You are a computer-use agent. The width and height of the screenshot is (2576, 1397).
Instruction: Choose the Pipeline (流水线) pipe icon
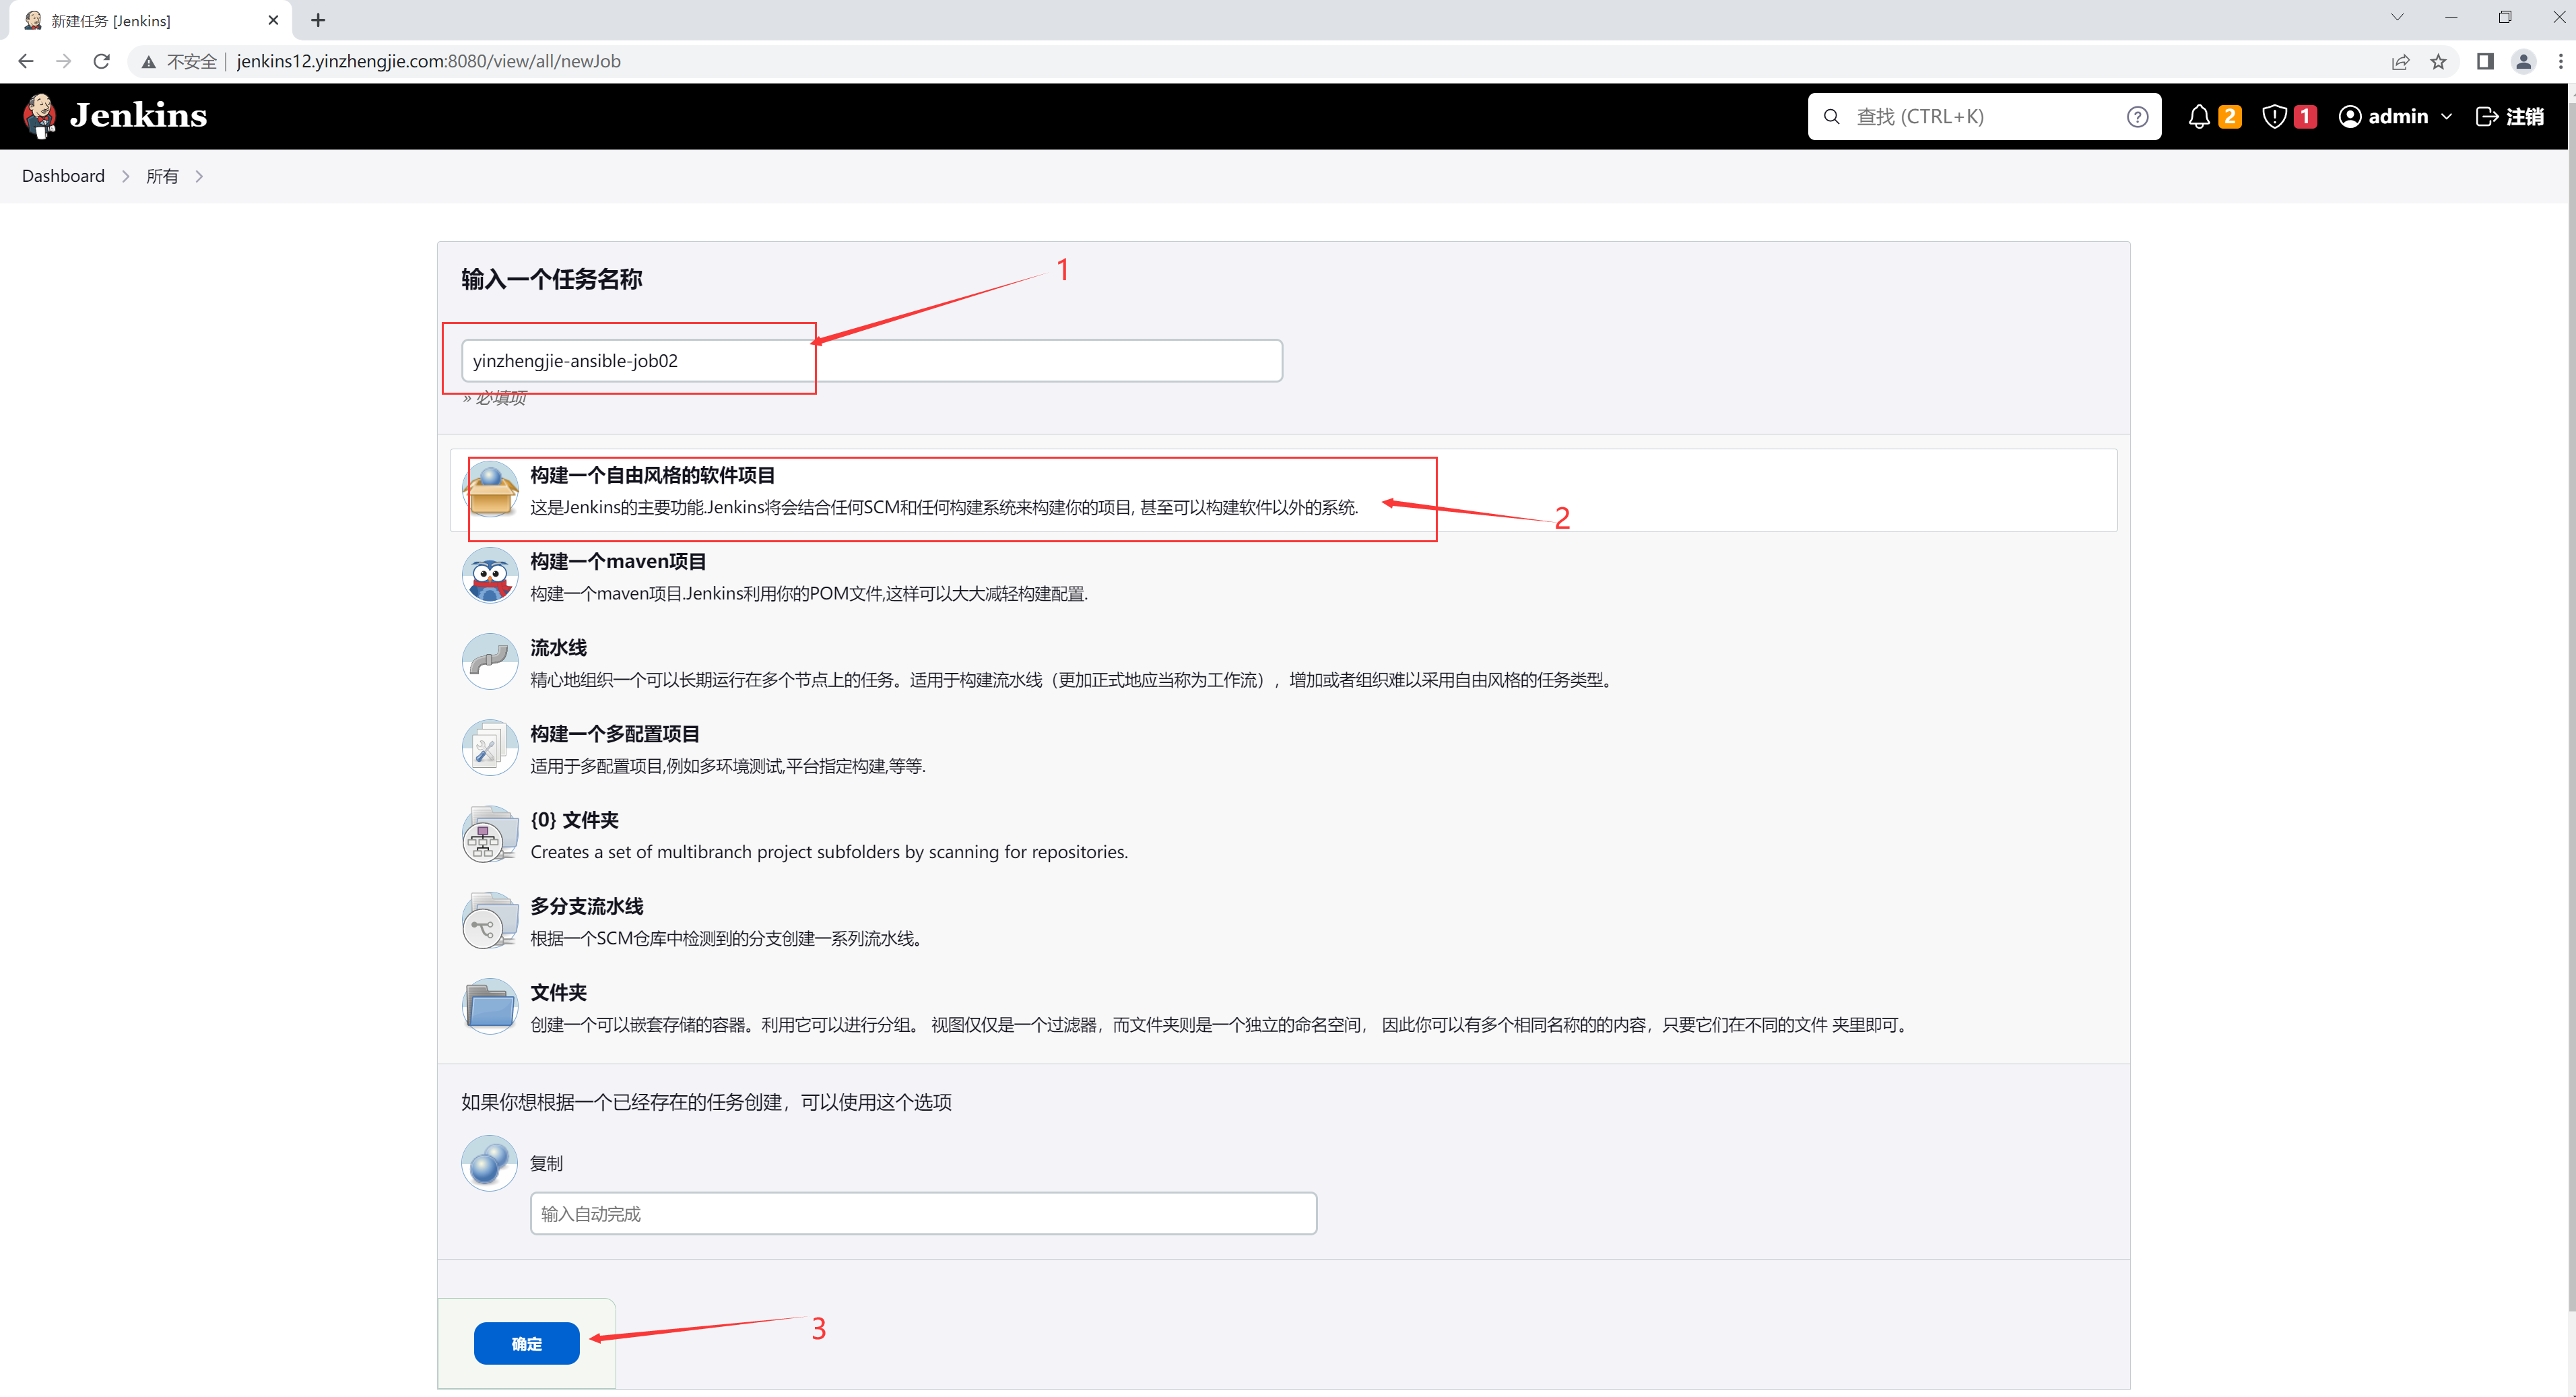tap(490, 662)
